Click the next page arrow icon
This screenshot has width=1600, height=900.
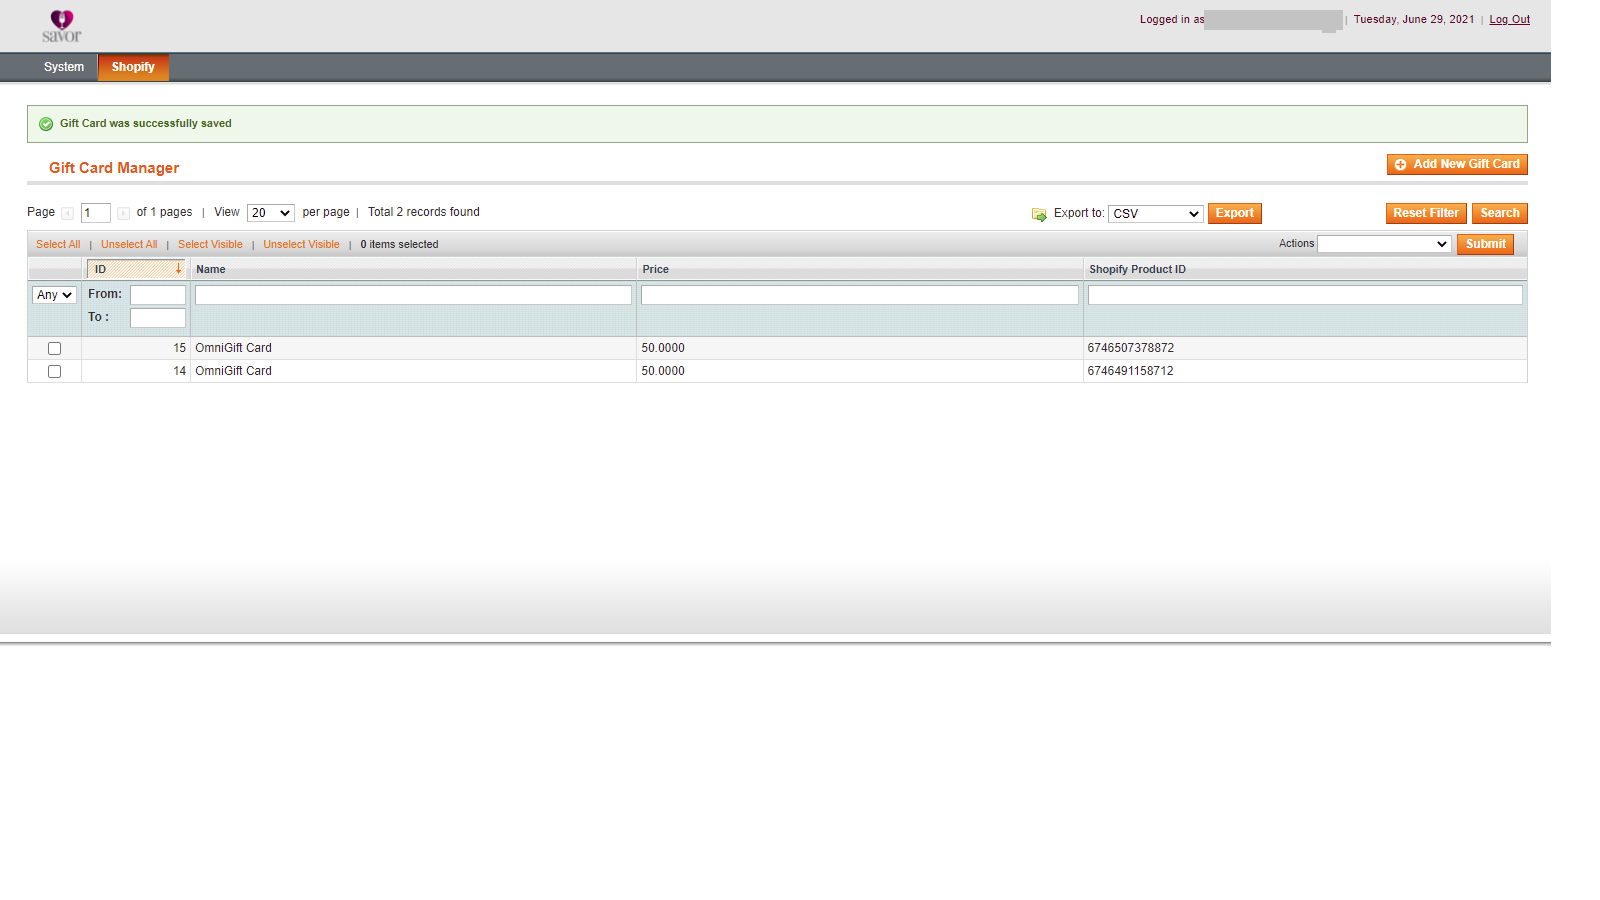(x=123, y=213)
